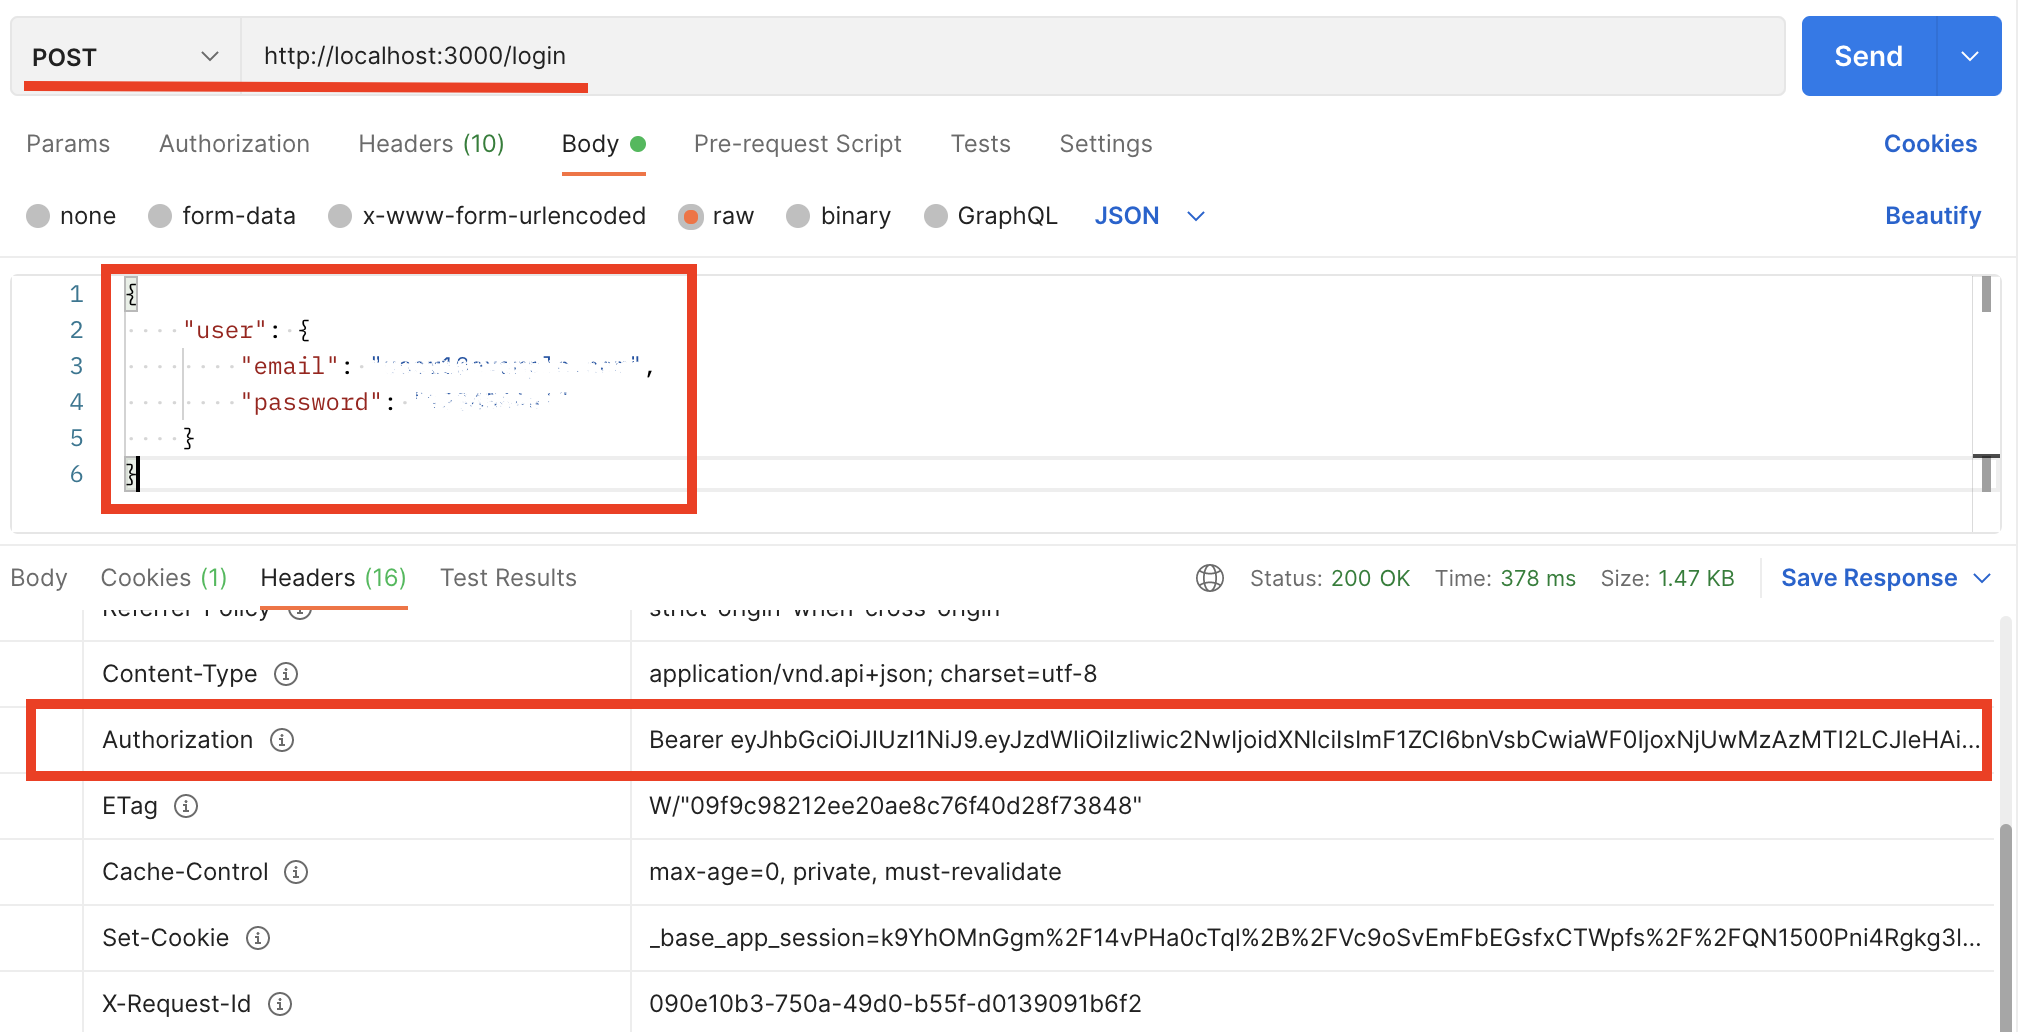Click the Bearer token value

[x=1314, y=740]
